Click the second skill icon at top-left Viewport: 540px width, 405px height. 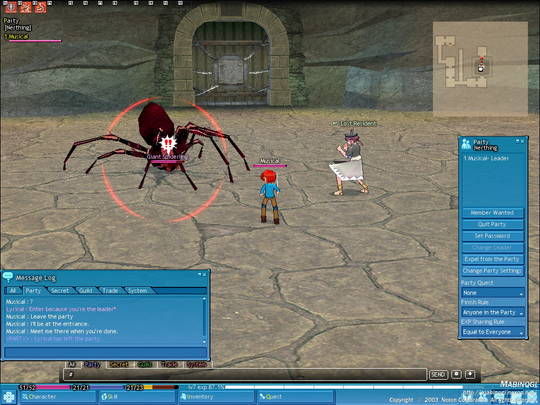point(25,7)
